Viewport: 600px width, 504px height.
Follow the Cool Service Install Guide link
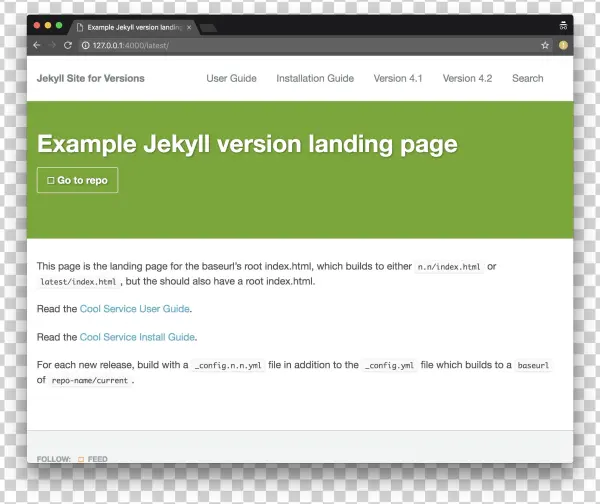(x=137, y=337)
